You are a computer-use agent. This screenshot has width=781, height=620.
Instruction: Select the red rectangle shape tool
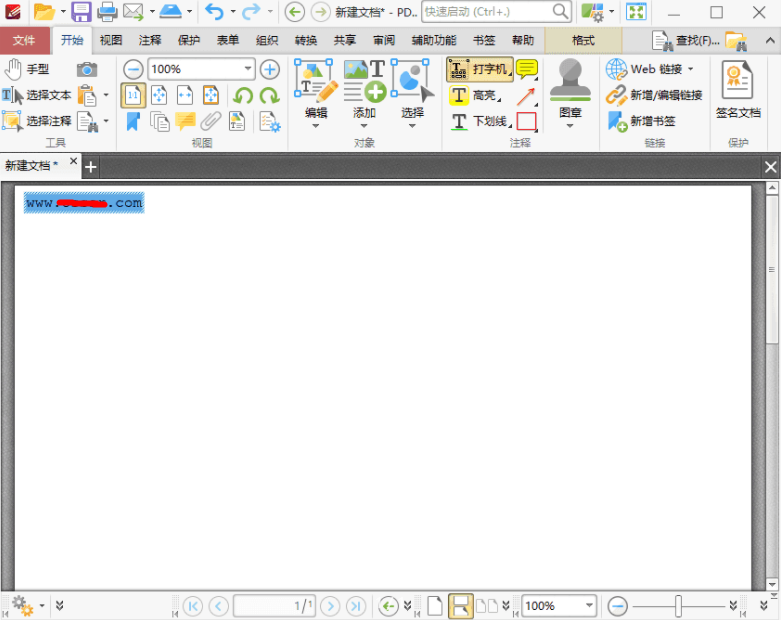coord(527,122)
